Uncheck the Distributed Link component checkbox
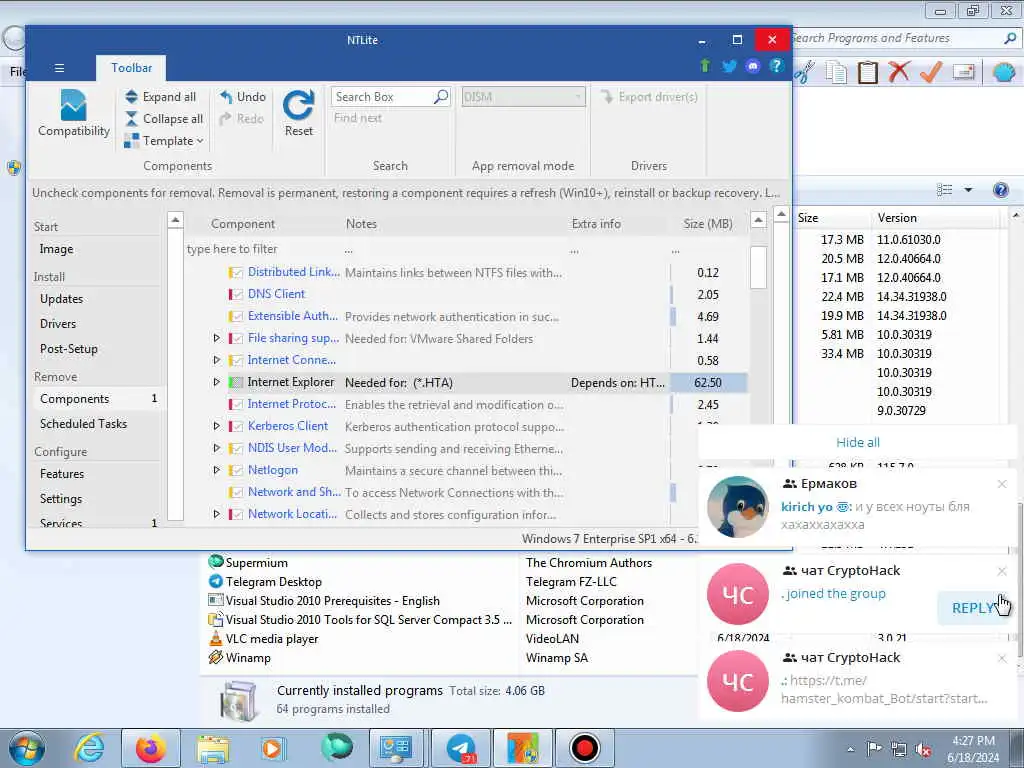 236,272
